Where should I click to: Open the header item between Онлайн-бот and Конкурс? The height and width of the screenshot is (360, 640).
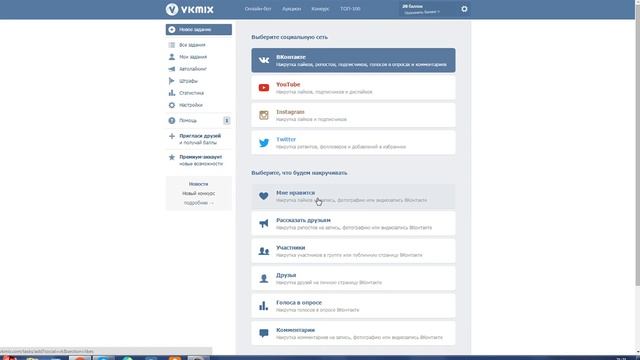pos(291,9)
